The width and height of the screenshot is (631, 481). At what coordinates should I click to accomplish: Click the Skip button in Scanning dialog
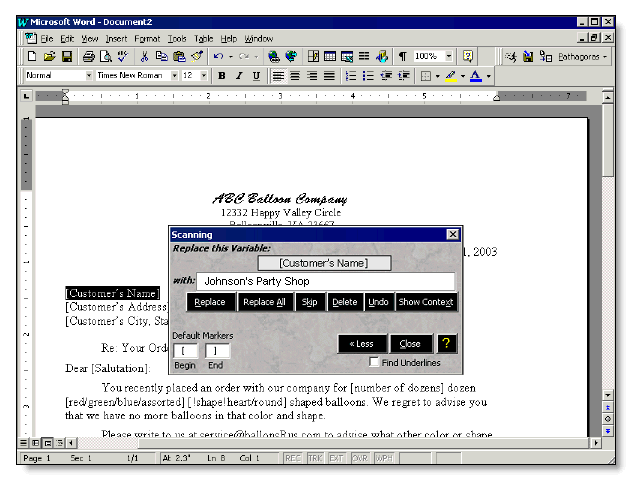pos(309,302)
